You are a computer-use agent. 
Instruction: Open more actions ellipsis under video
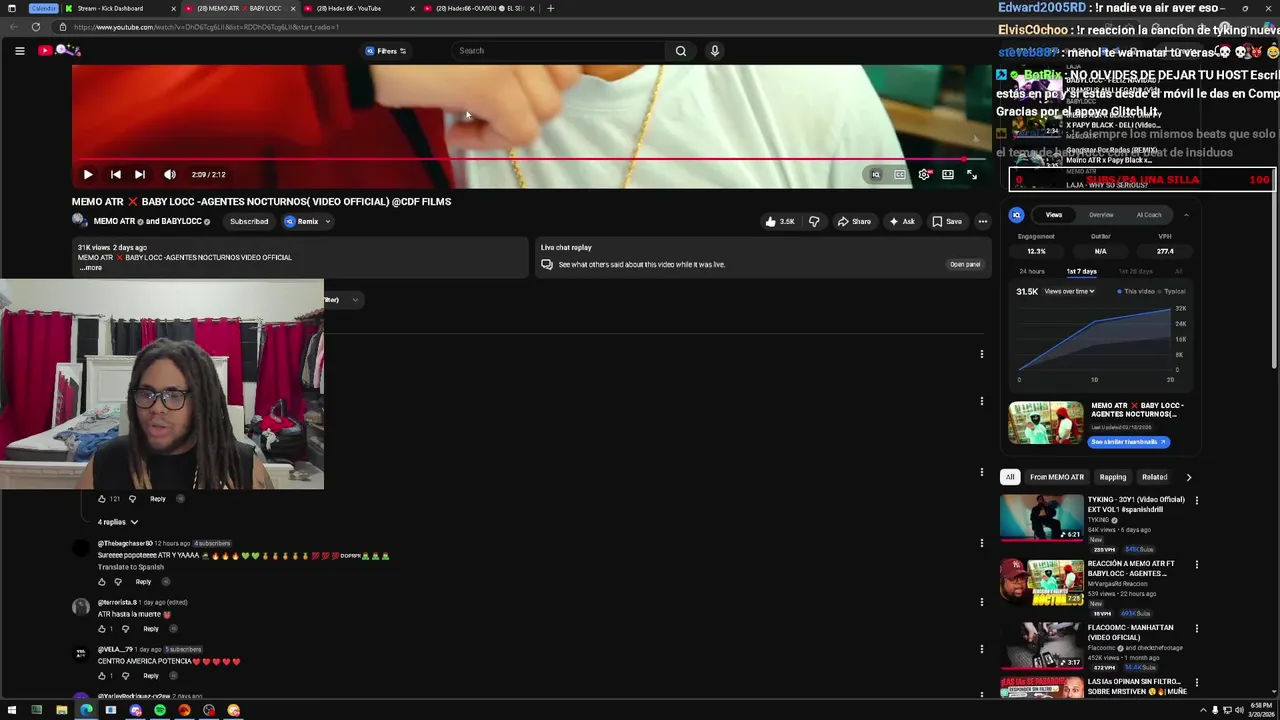[x=983, y=221]
